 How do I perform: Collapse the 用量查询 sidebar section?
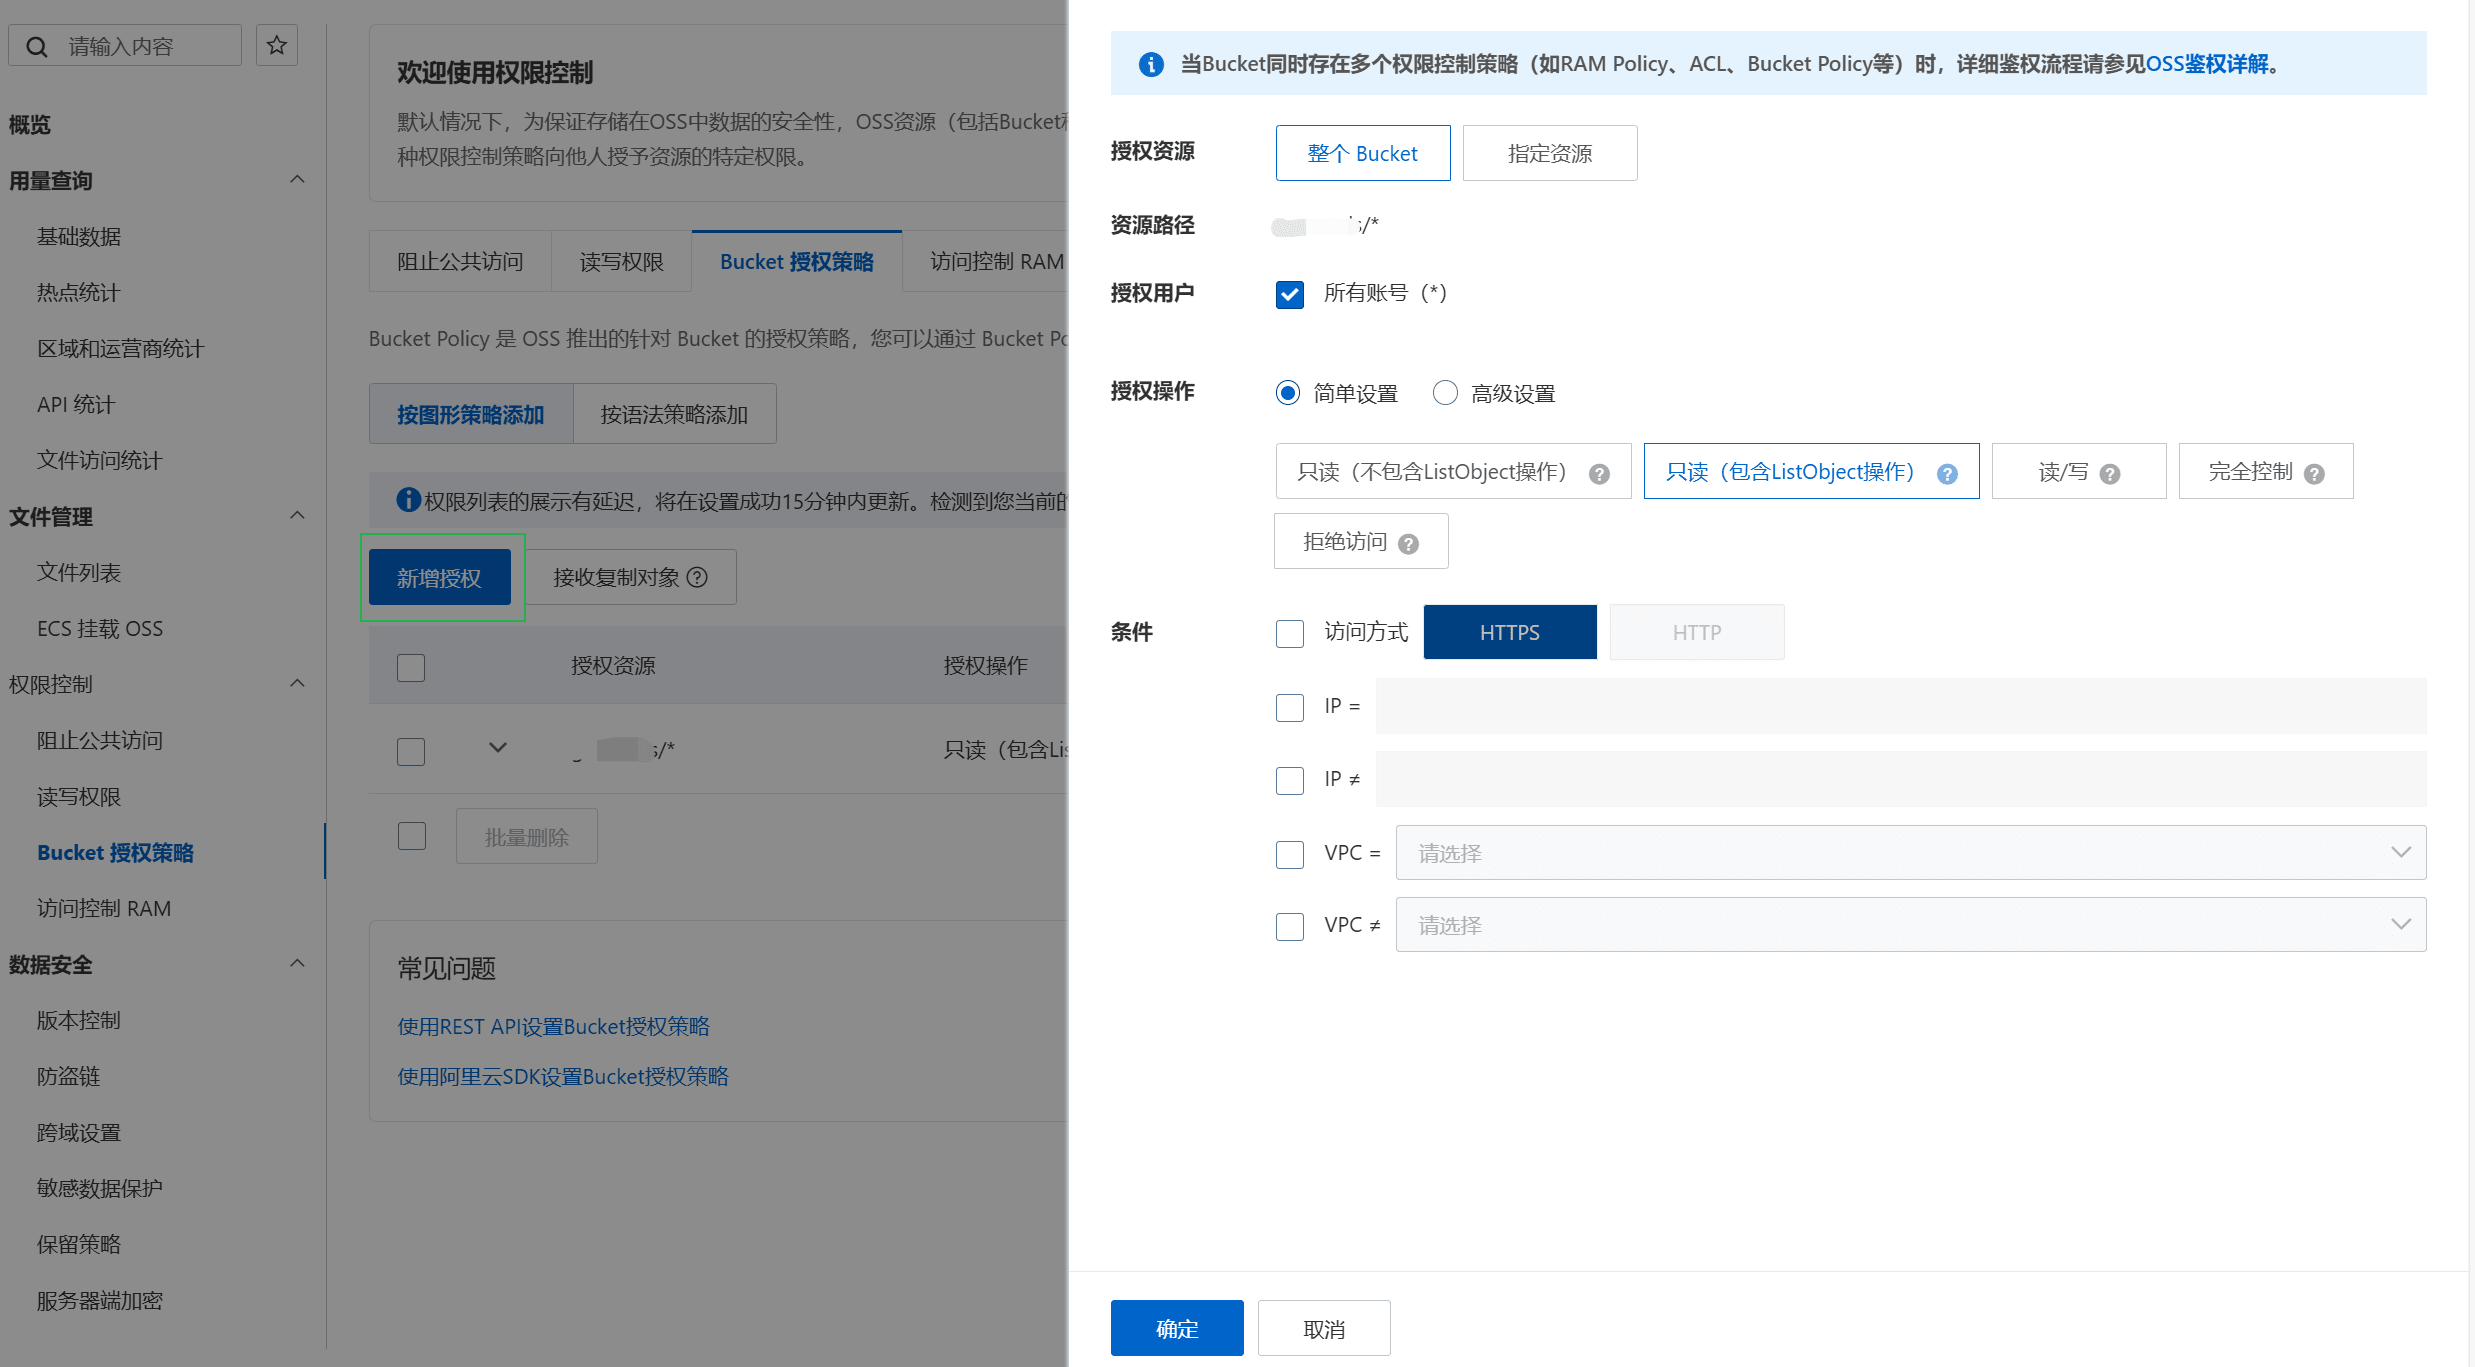[x=297, y=180]
